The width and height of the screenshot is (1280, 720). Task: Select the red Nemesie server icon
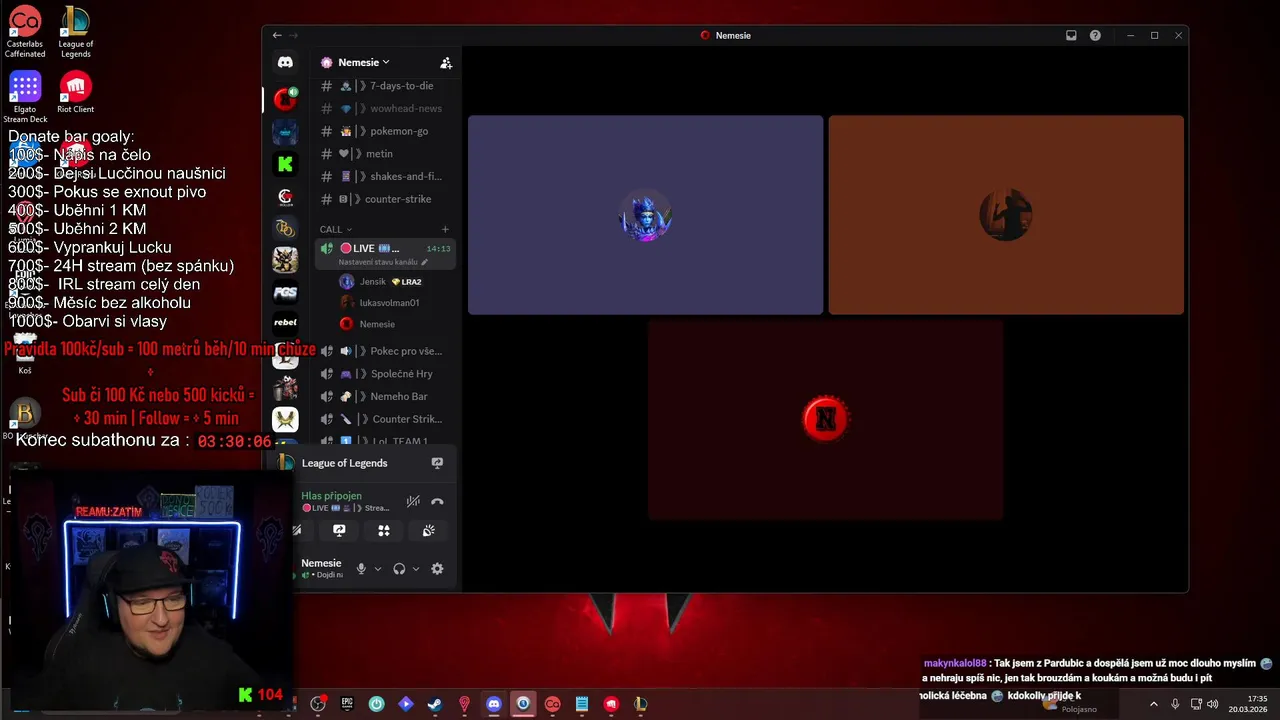click(285, 98)
